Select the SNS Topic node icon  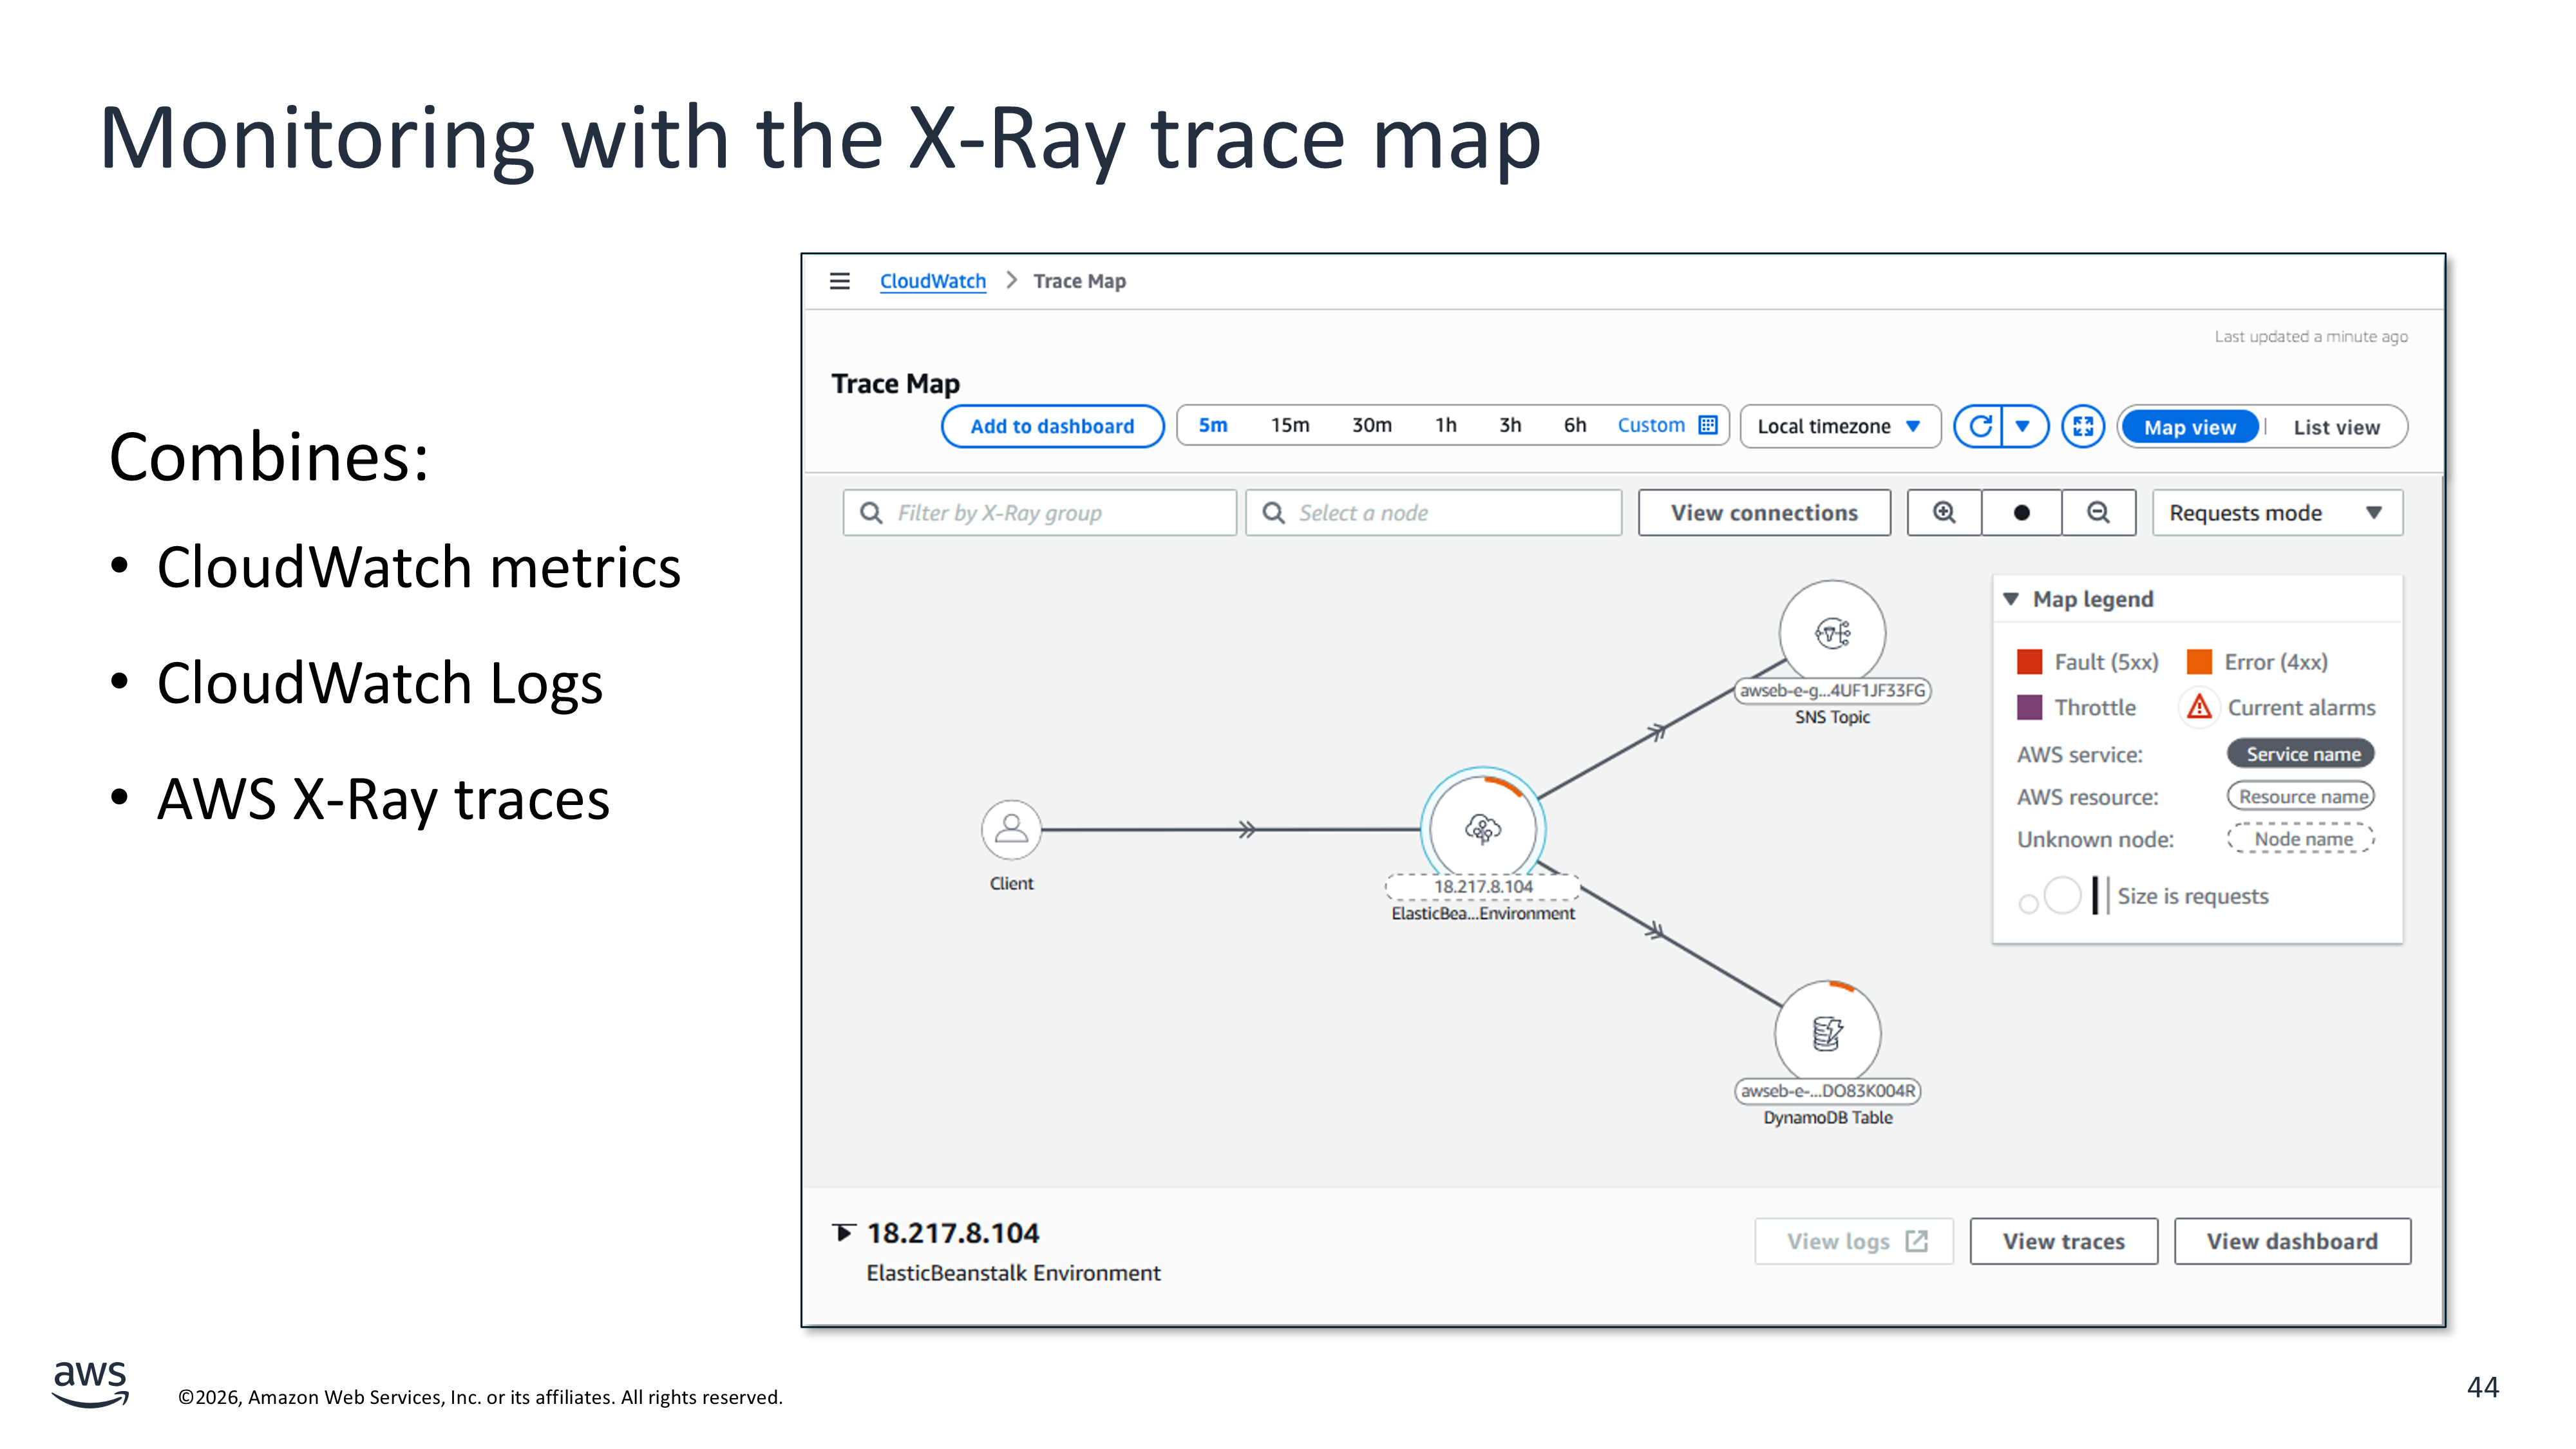[x=1832, y=633]
